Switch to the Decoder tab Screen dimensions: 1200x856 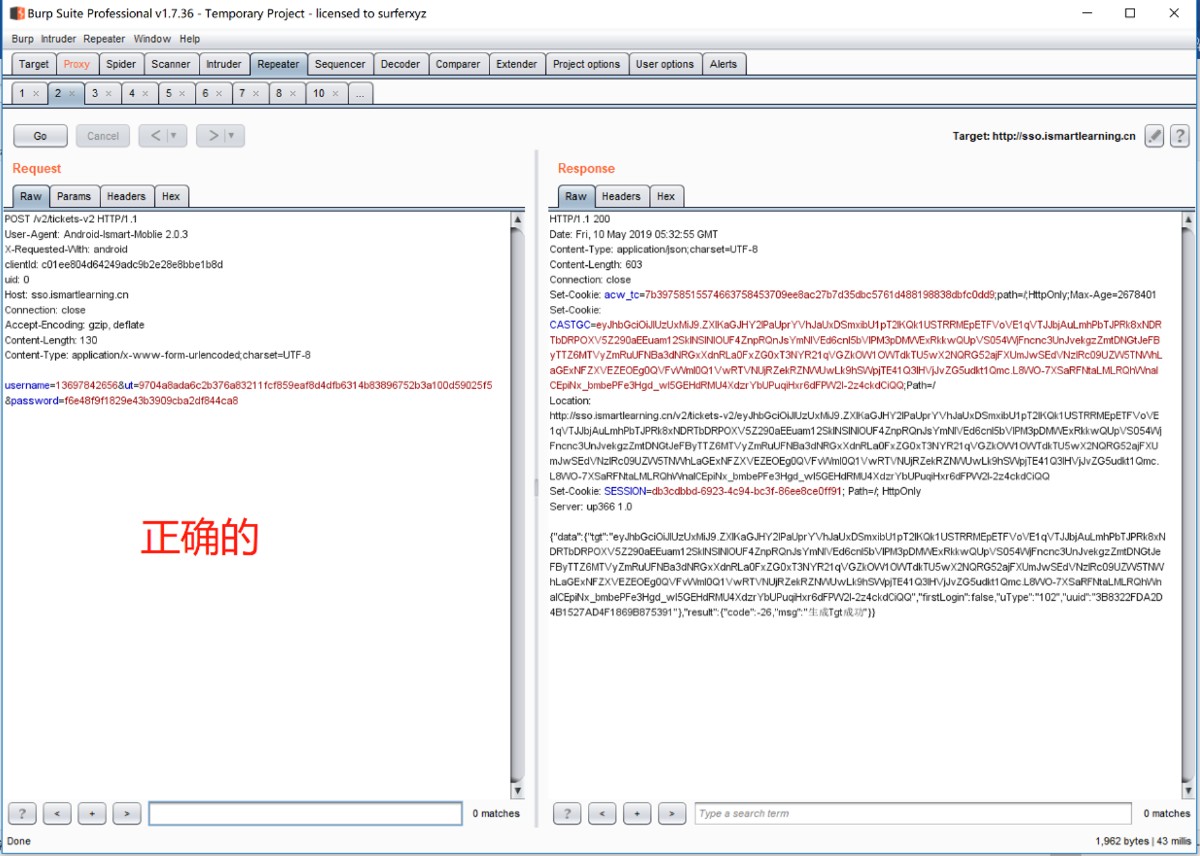coord(400,64)
